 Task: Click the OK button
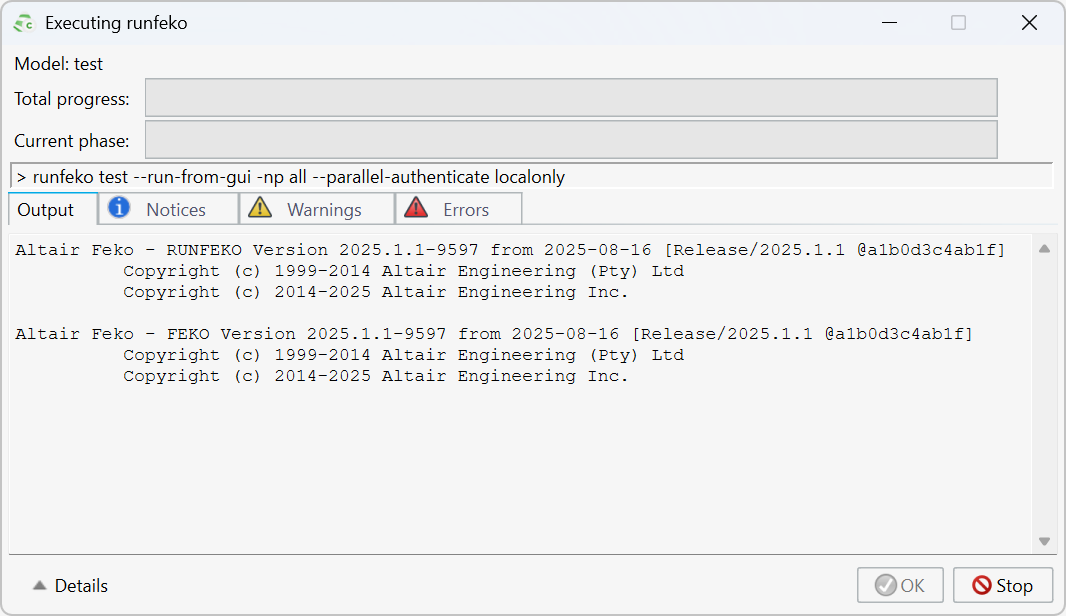coord(900,585)
